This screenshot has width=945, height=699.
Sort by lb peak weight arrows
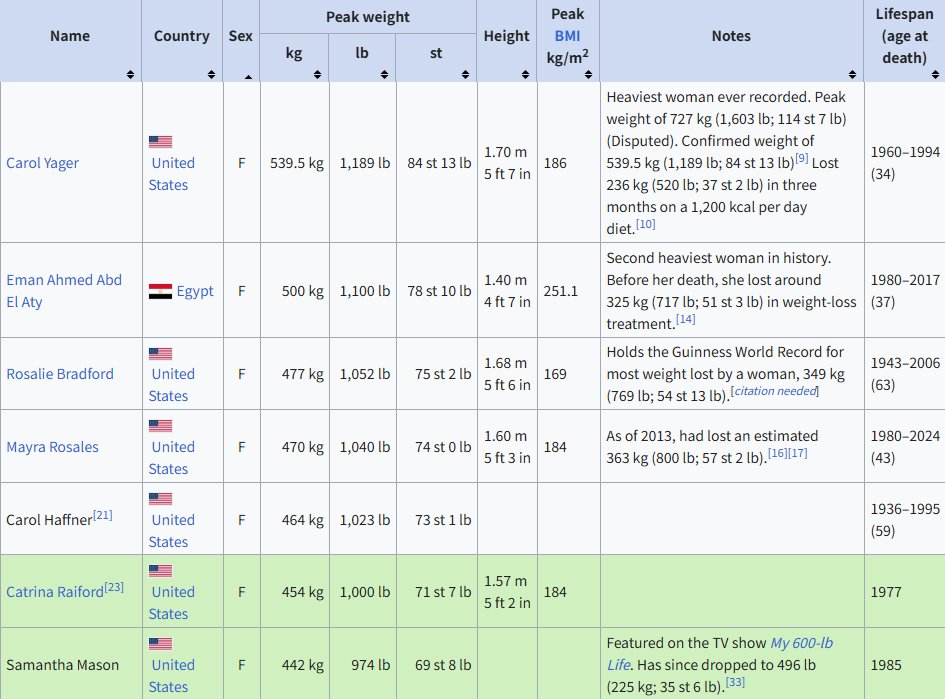(x=384, y=74)
